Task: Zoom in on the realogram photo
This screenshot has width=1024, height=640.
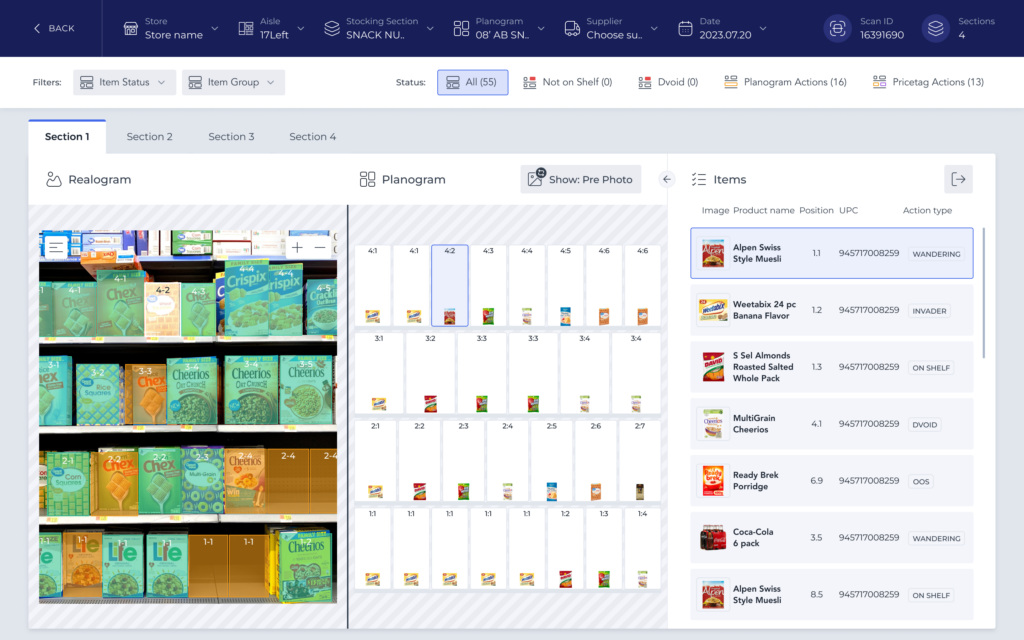Action: tap(297, 247)
